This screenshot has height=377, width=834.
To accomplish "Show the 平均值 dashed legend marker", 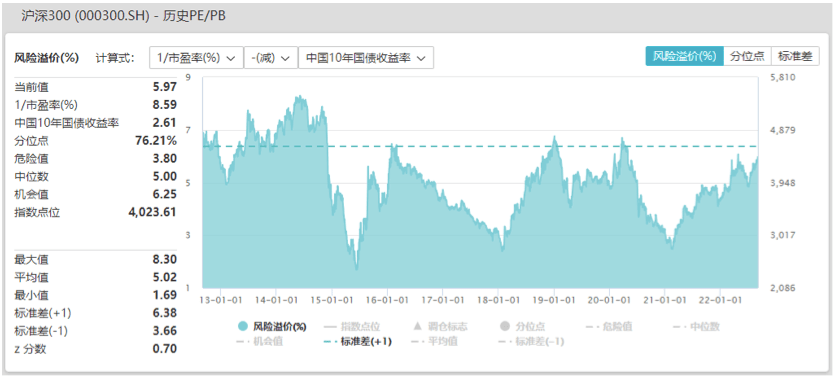I will pyautogui.click(x=418, y=341).
